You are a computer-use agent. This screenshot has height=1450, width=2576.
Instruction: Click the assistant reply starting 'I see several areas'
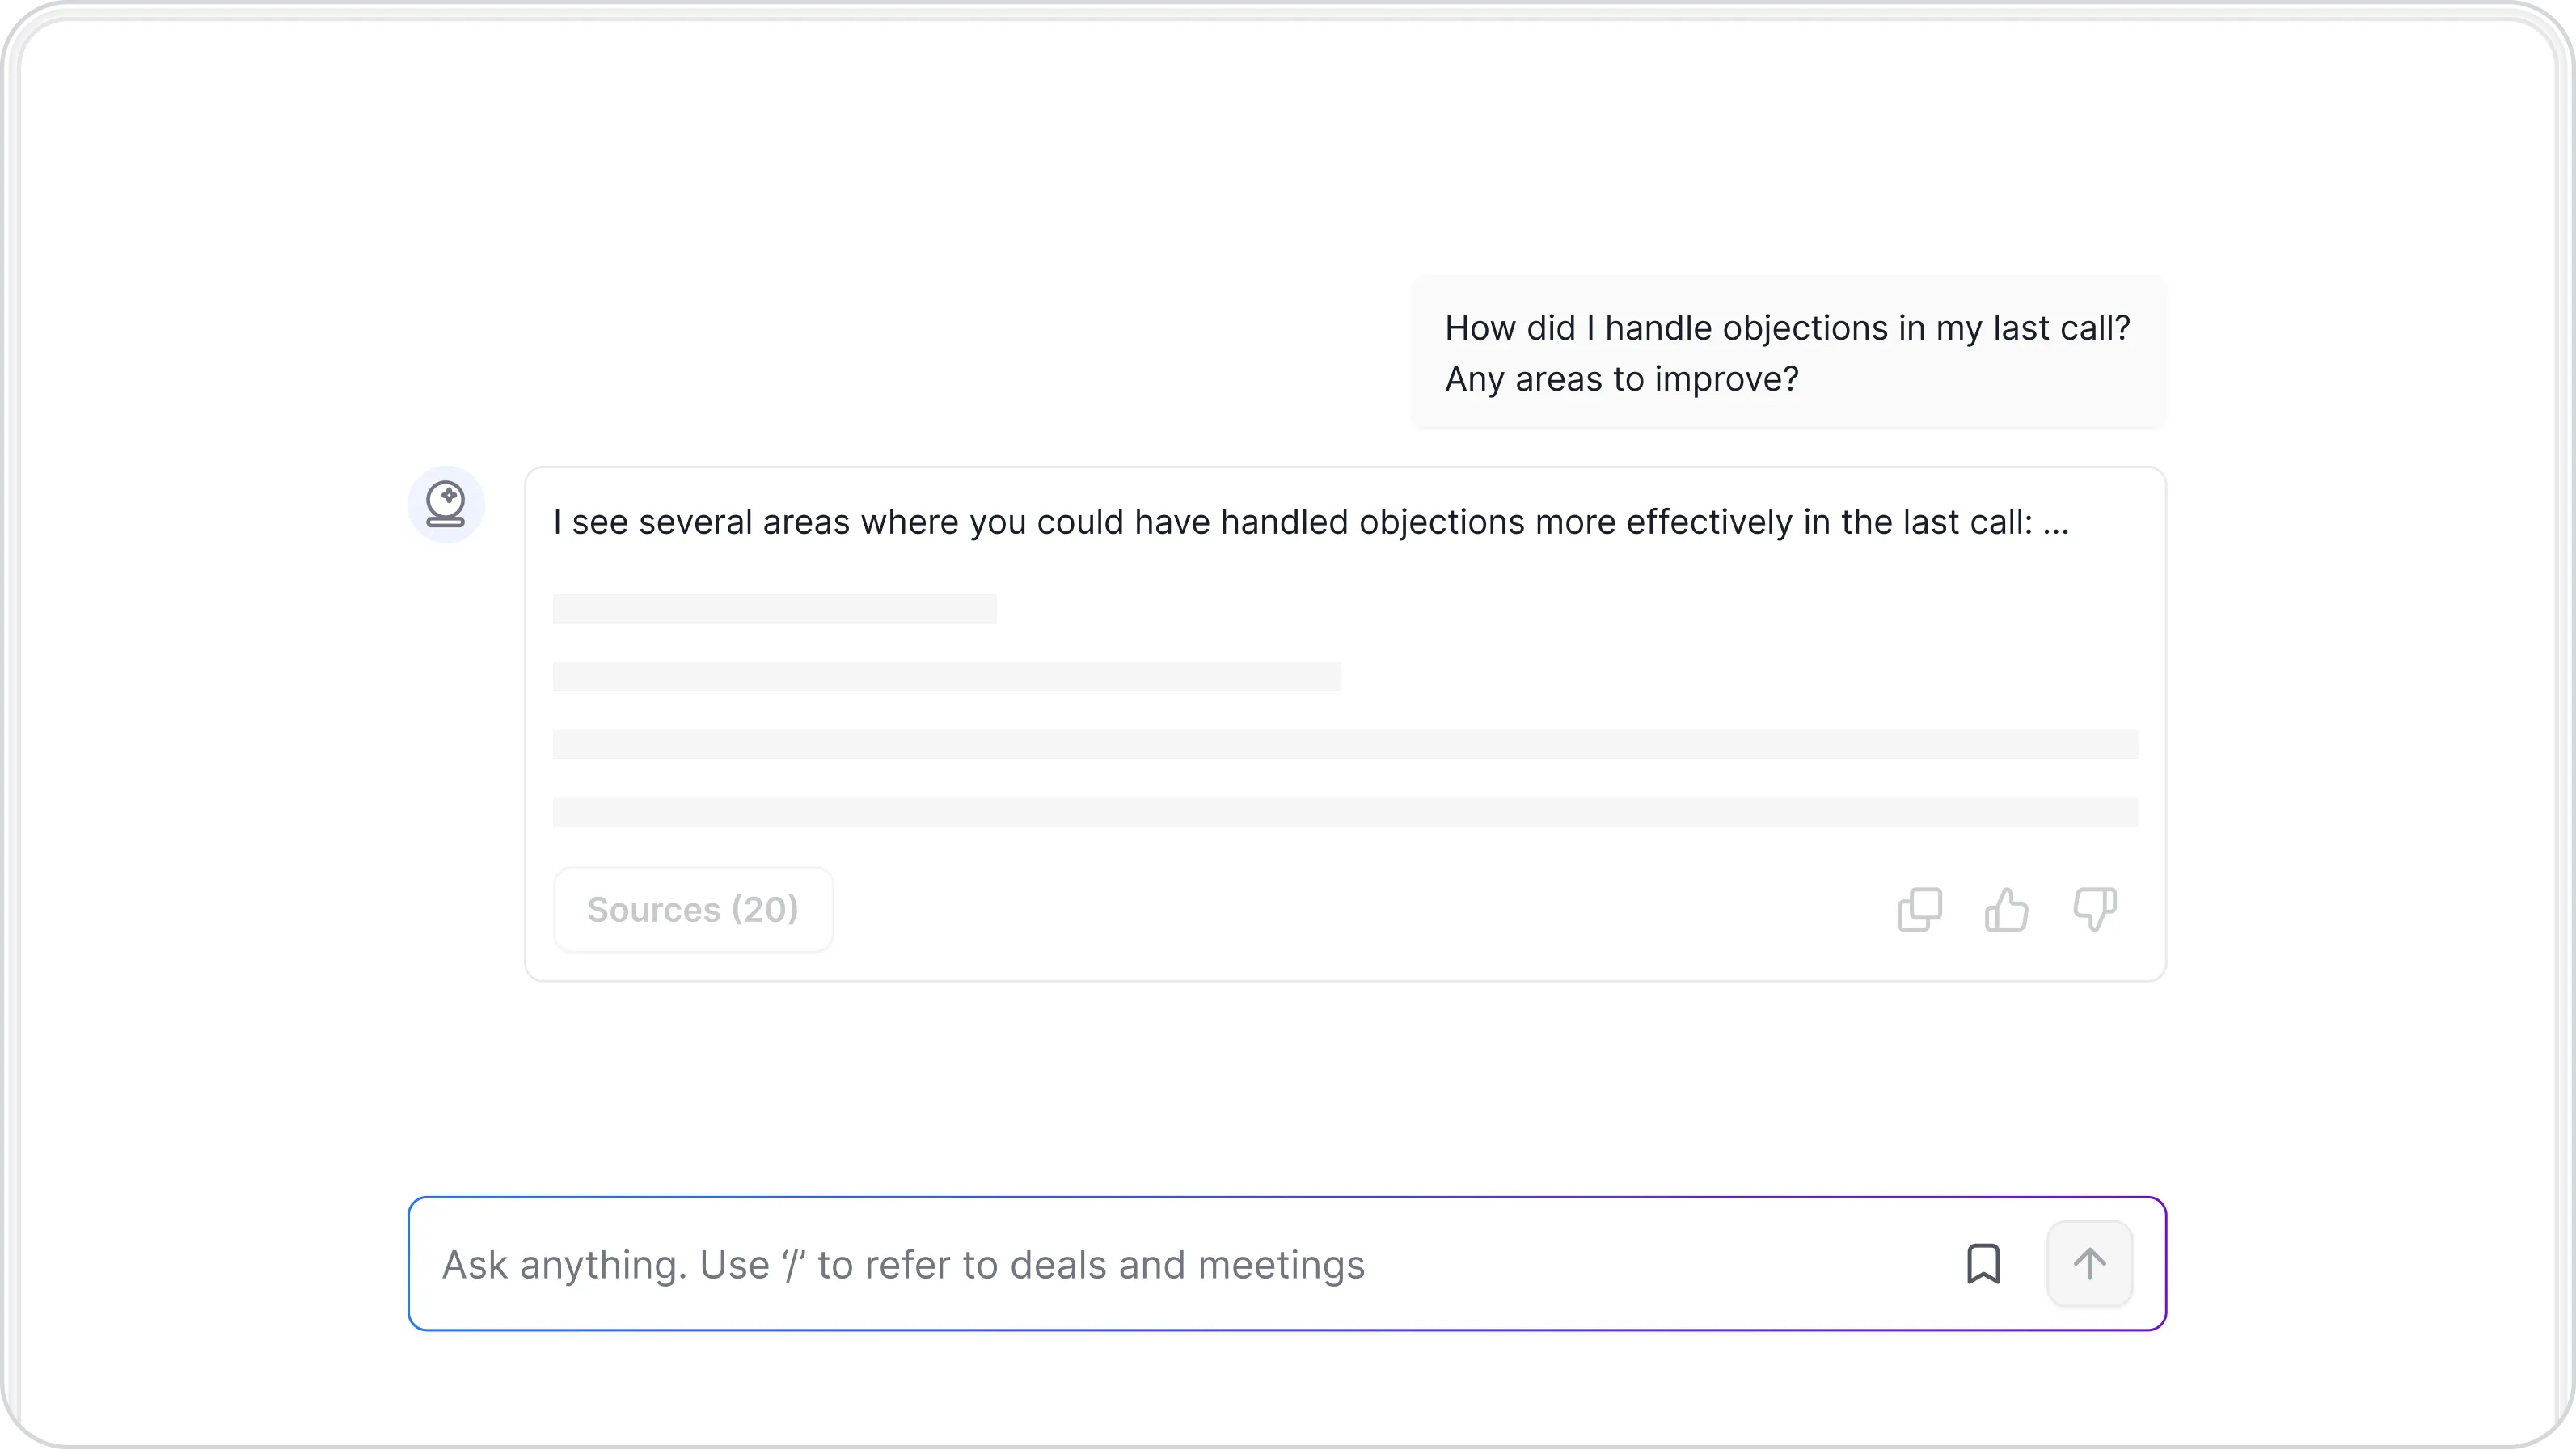point(1311,522)
